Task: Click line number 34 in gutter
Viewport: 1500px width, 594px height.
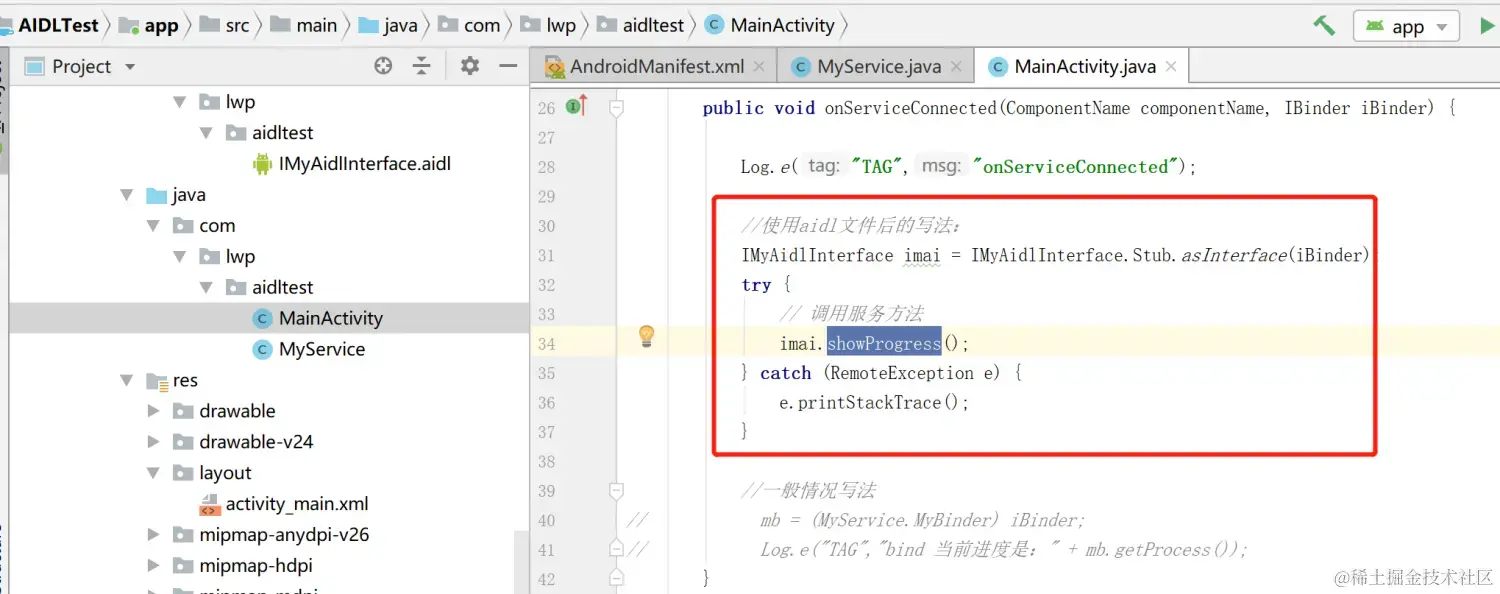Action: coord(546,344)
